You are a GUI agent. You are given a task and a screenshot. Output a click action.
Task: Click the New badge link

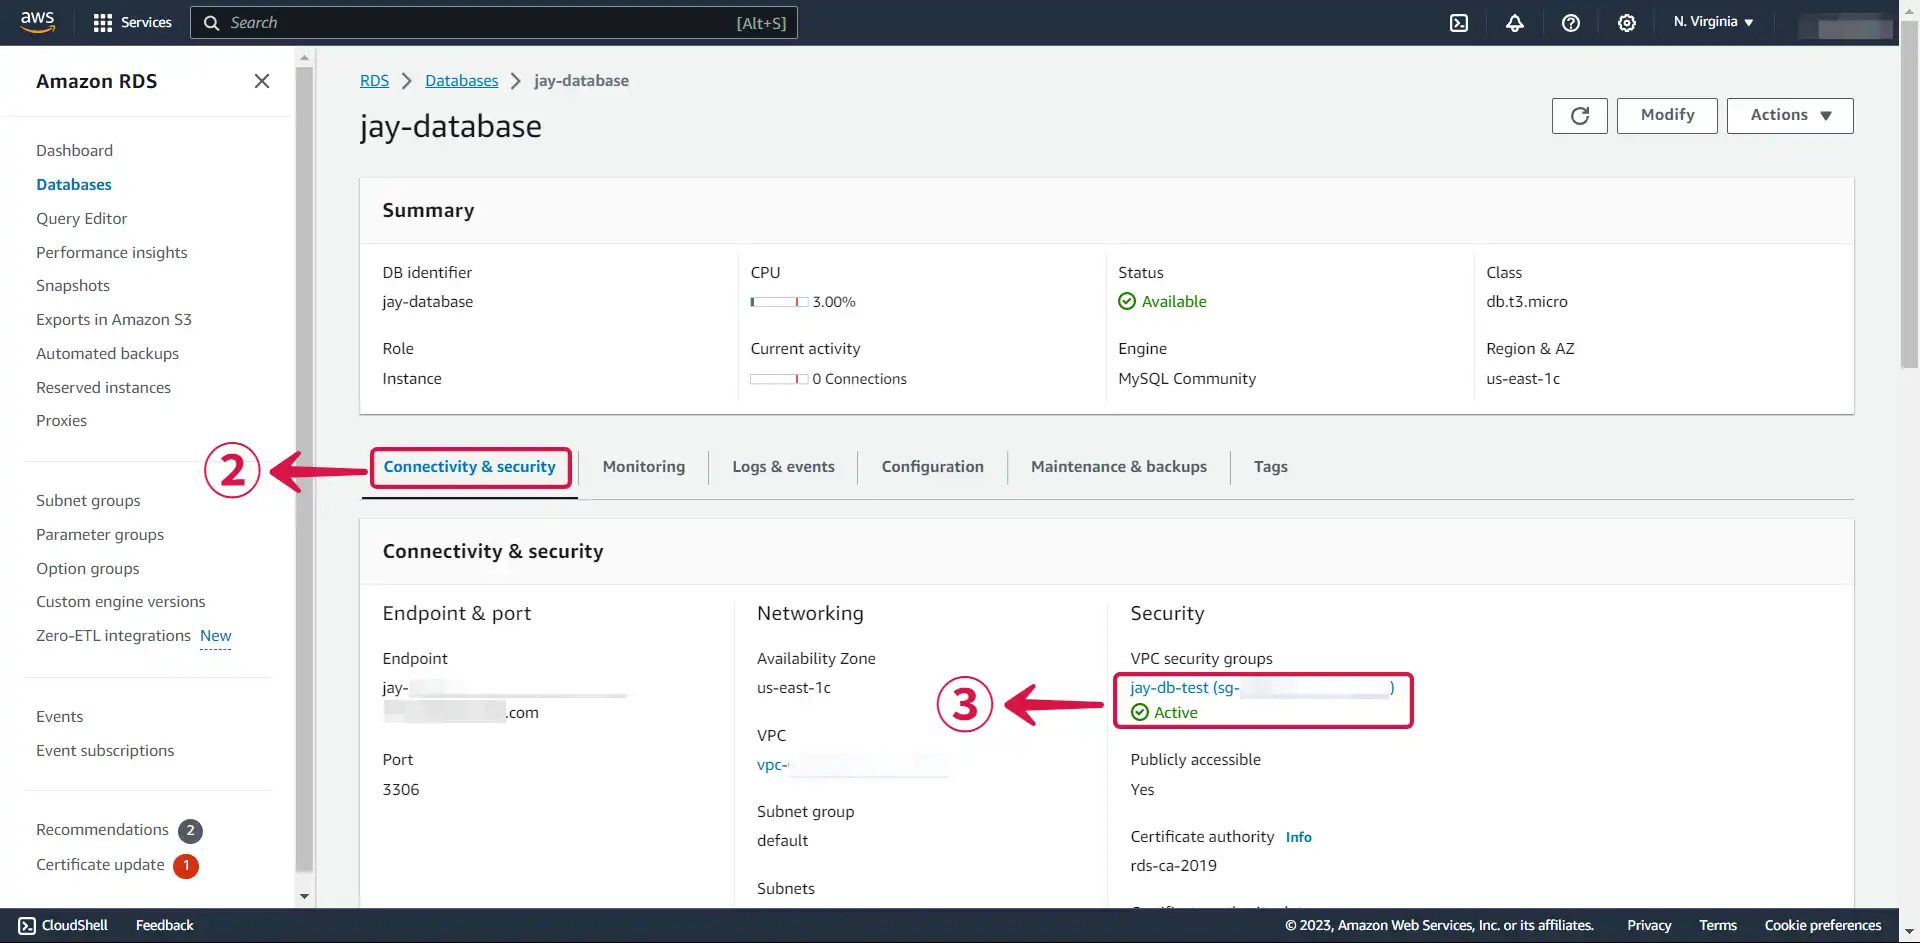pos(216,636)
